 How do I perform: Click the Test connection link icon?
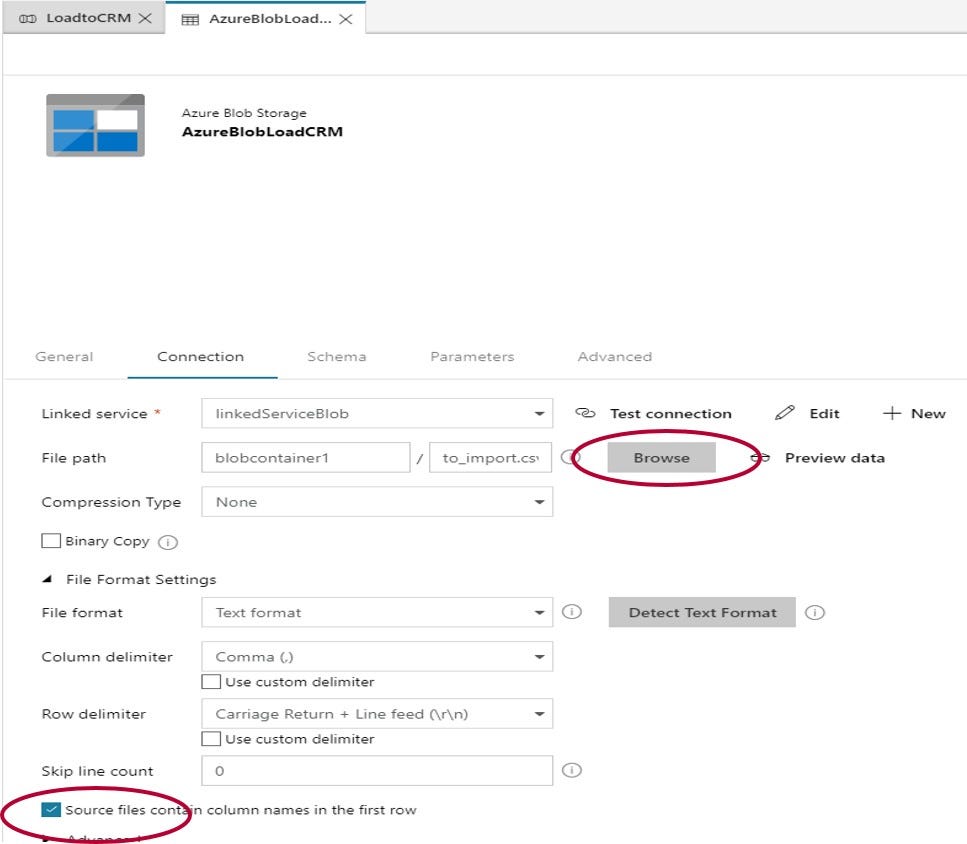[585, 413]
